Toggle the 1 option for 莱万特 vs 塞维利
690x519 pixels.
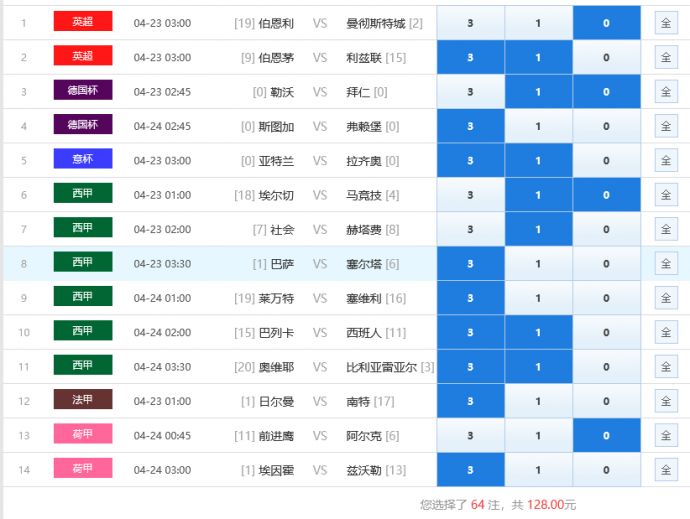pos(538,298)
